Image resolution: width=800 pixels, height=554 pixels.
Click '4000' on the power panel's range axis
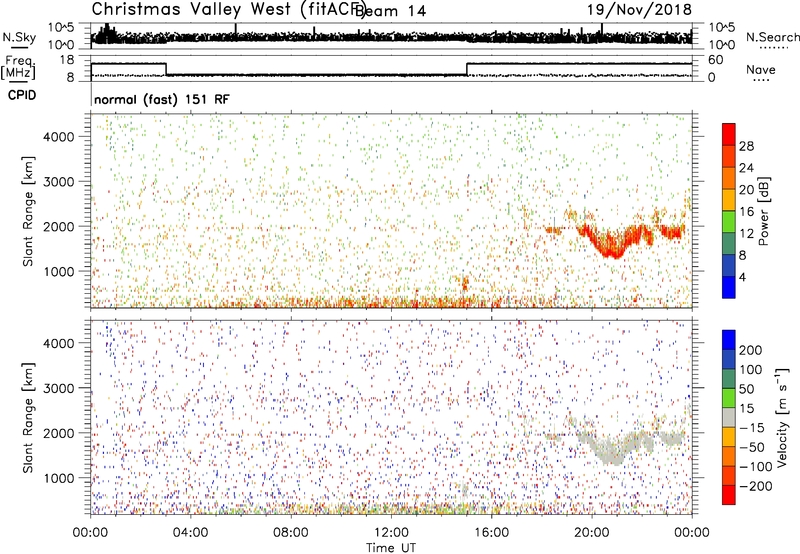point(59,137)
